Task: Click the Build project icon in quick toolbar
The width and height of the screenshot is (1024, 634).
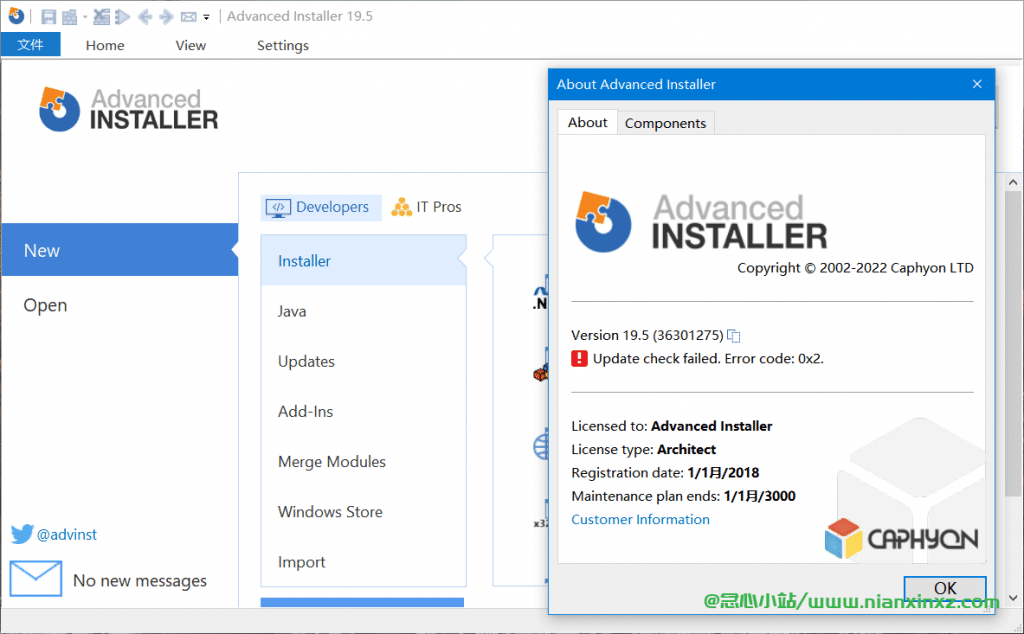Action: 69,17
